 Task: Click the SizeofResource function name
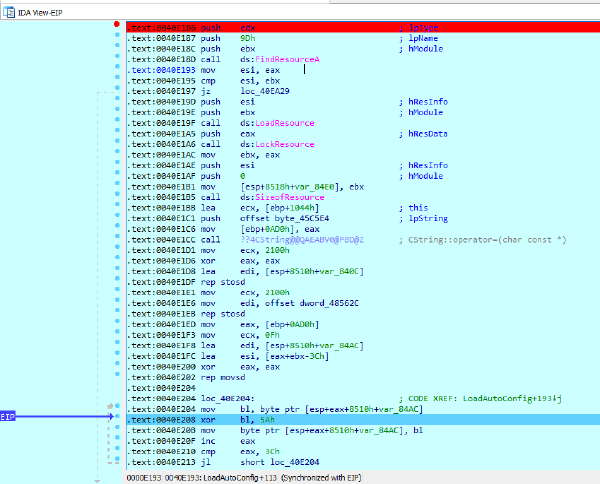tap(289, 197)
